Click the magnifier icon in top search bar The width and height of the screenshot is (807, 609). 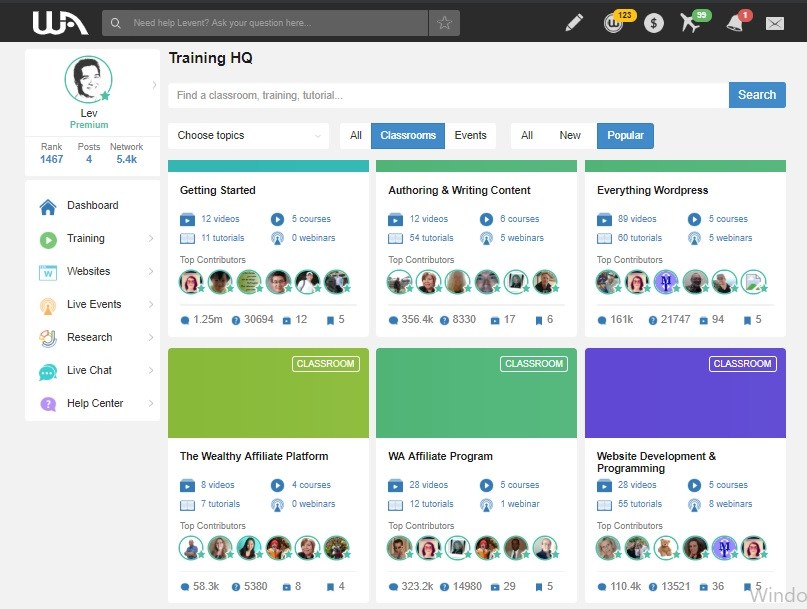(x=116, y=23)
